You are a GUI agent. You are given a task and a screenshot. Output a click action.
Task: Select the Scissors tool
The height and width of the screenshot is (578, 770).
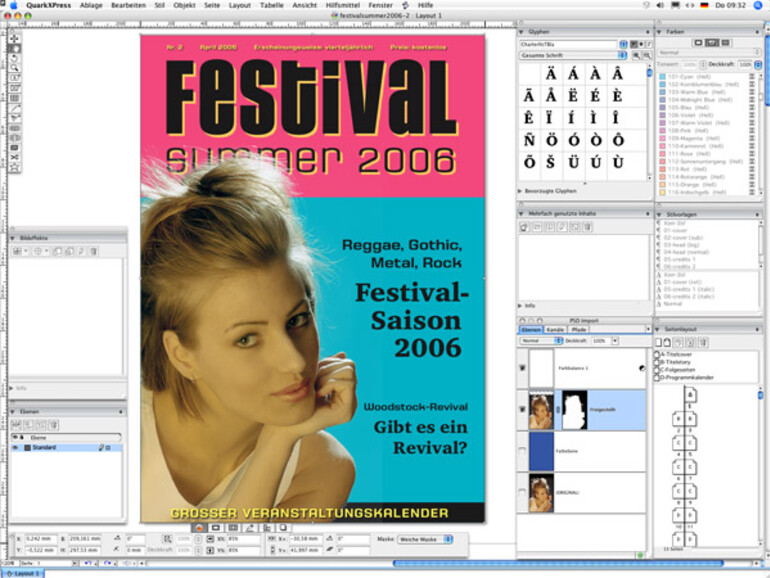tap(15, 157)
